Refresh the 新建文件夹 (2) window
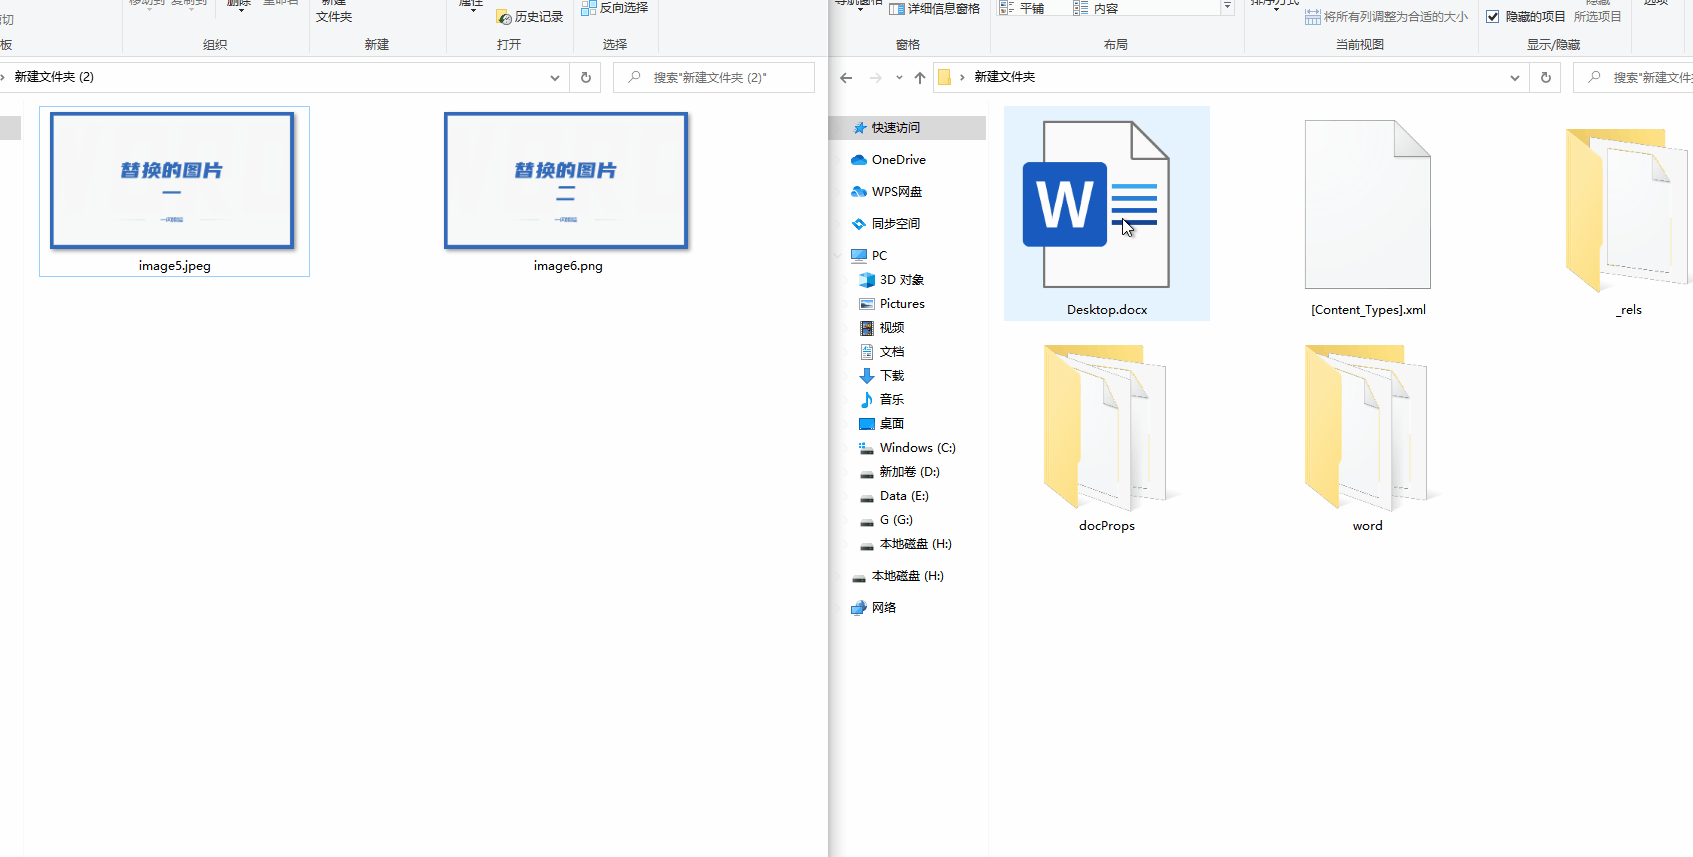Viewport: 1693px width, 857px height. 586,77
